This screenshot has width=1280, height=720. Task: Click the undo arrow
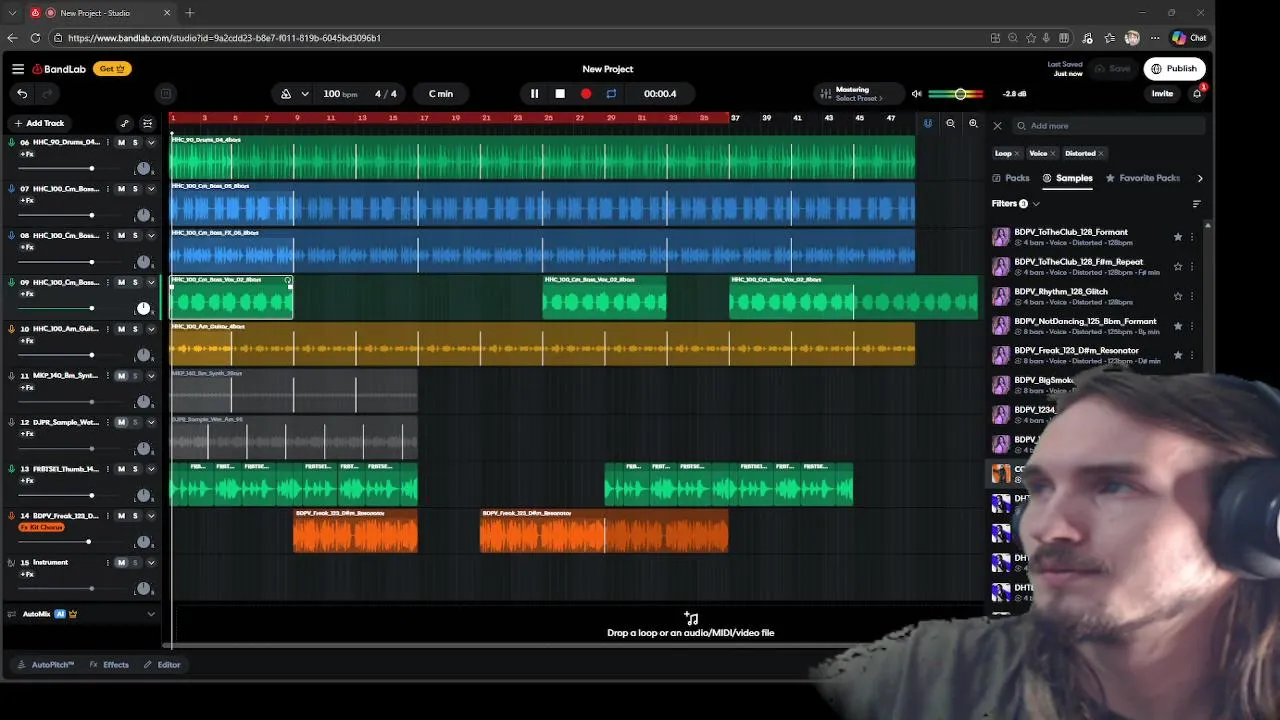[x=22, y=93]
